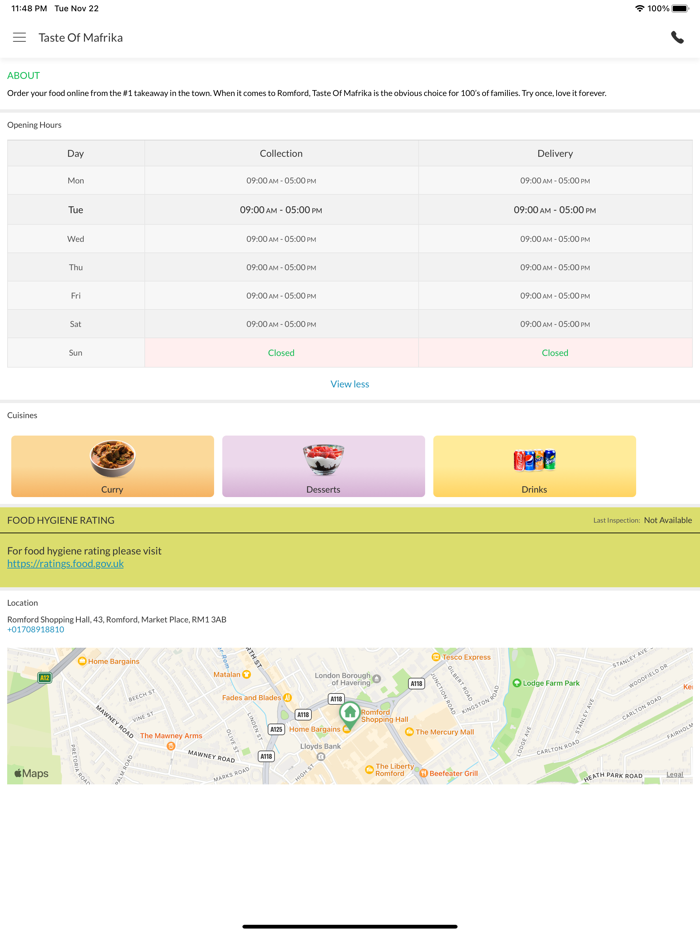Viewport: 700px width, 934px height.
Task: Click View less link
Action: 350,384
